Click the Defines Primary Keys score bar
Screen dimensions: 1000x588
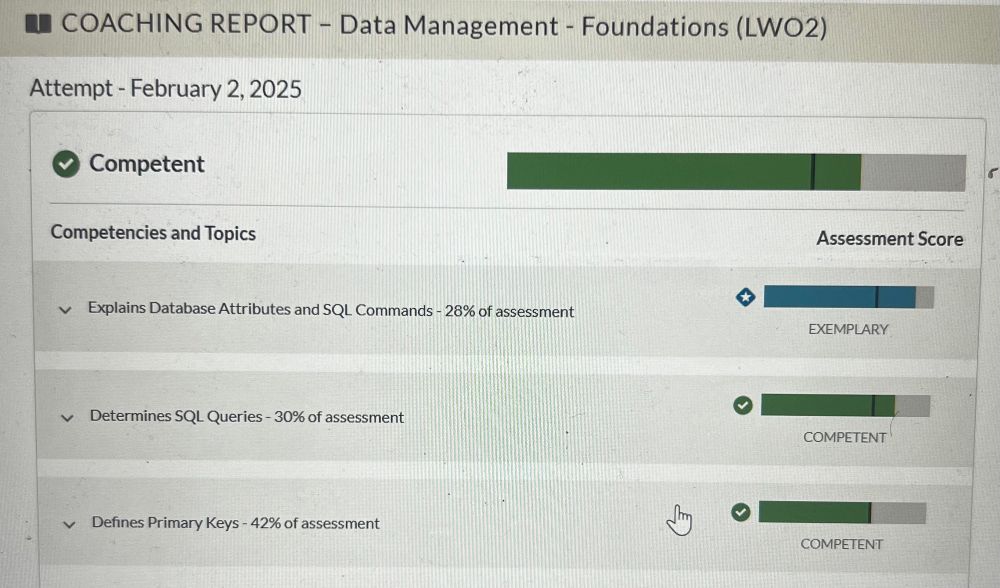pos(842,513)
